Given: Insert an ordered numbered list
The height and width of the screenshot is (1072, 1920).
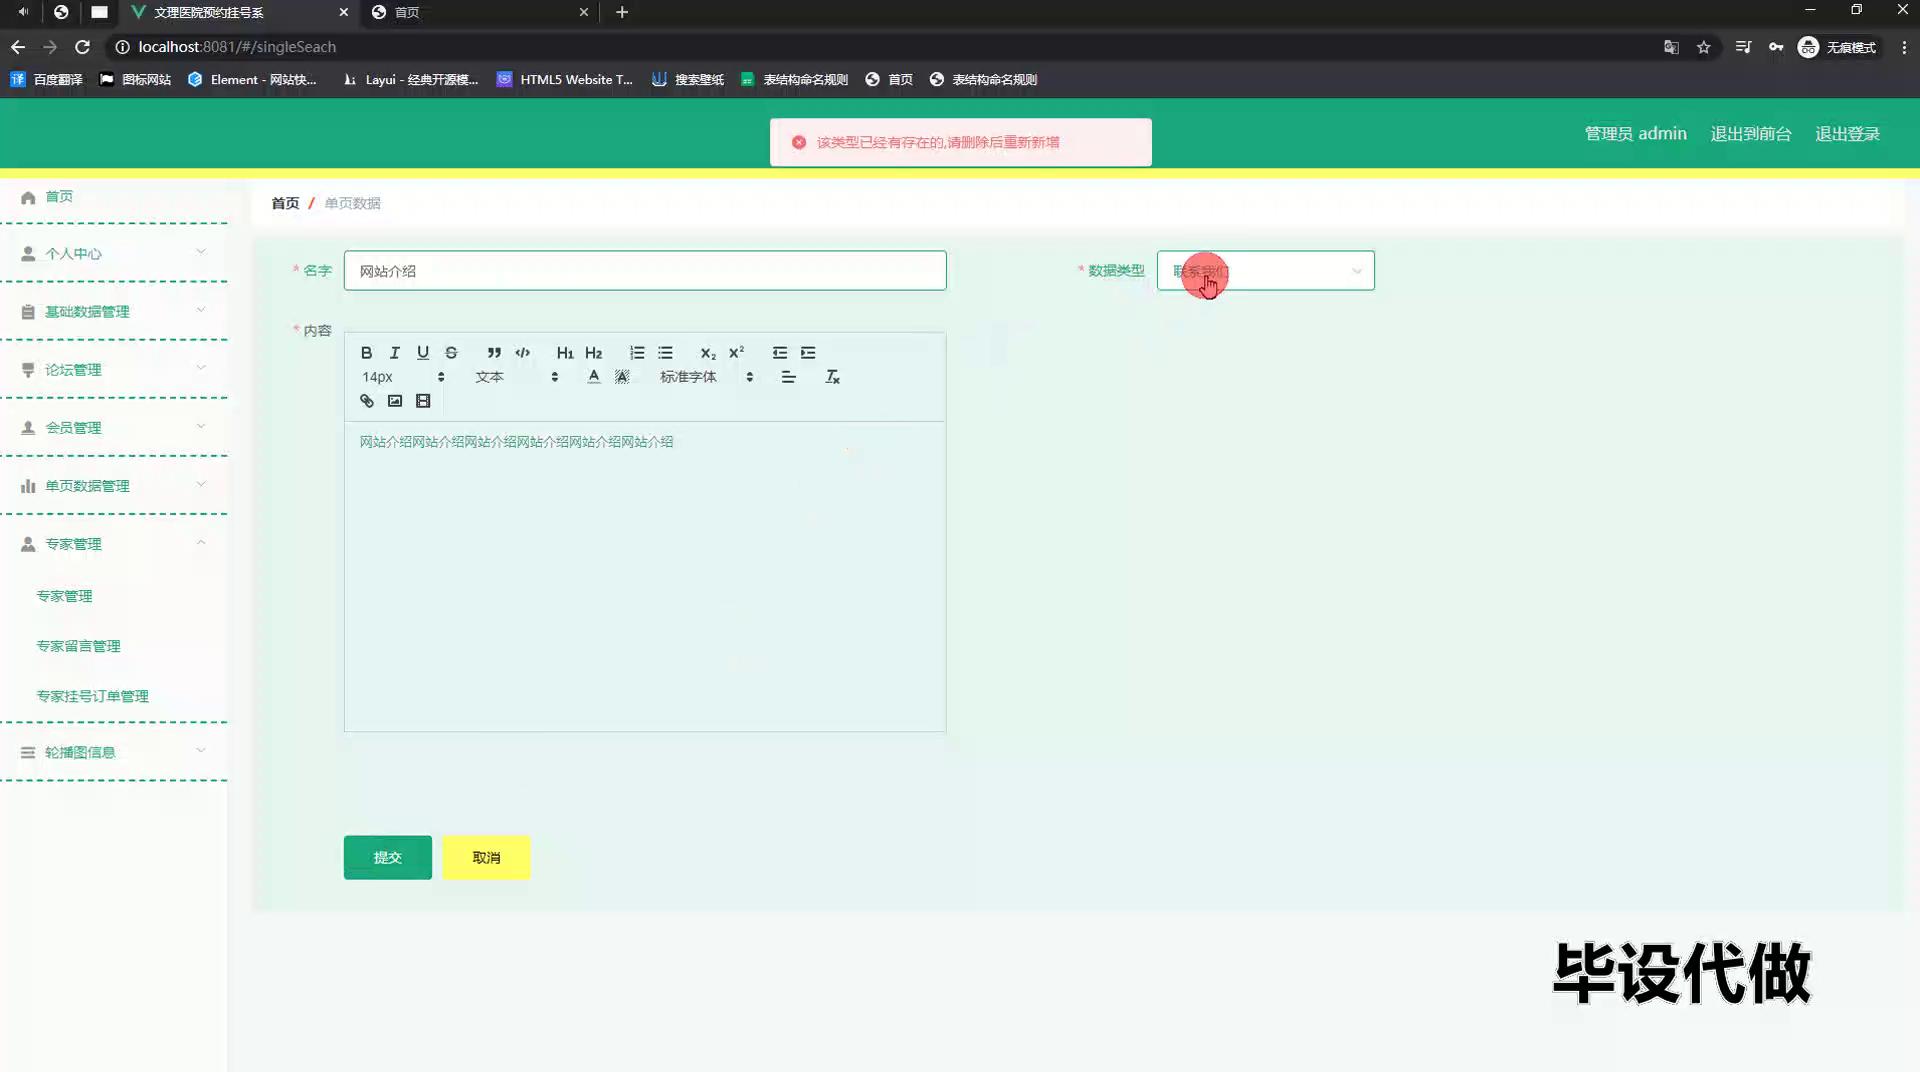Looking at the screenshot, I should pyautogui.click(x=637, y=353).
